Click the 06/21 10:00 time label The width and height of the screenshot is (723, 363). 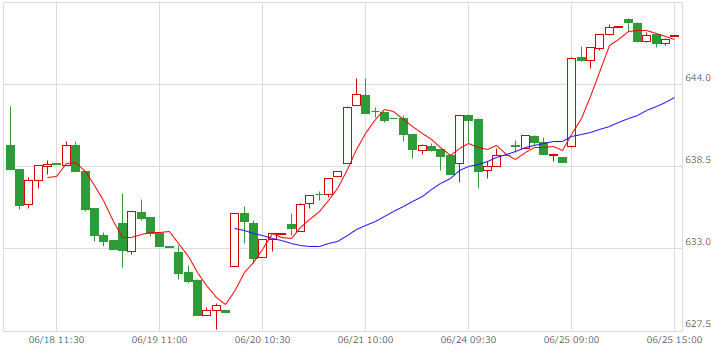366,340
